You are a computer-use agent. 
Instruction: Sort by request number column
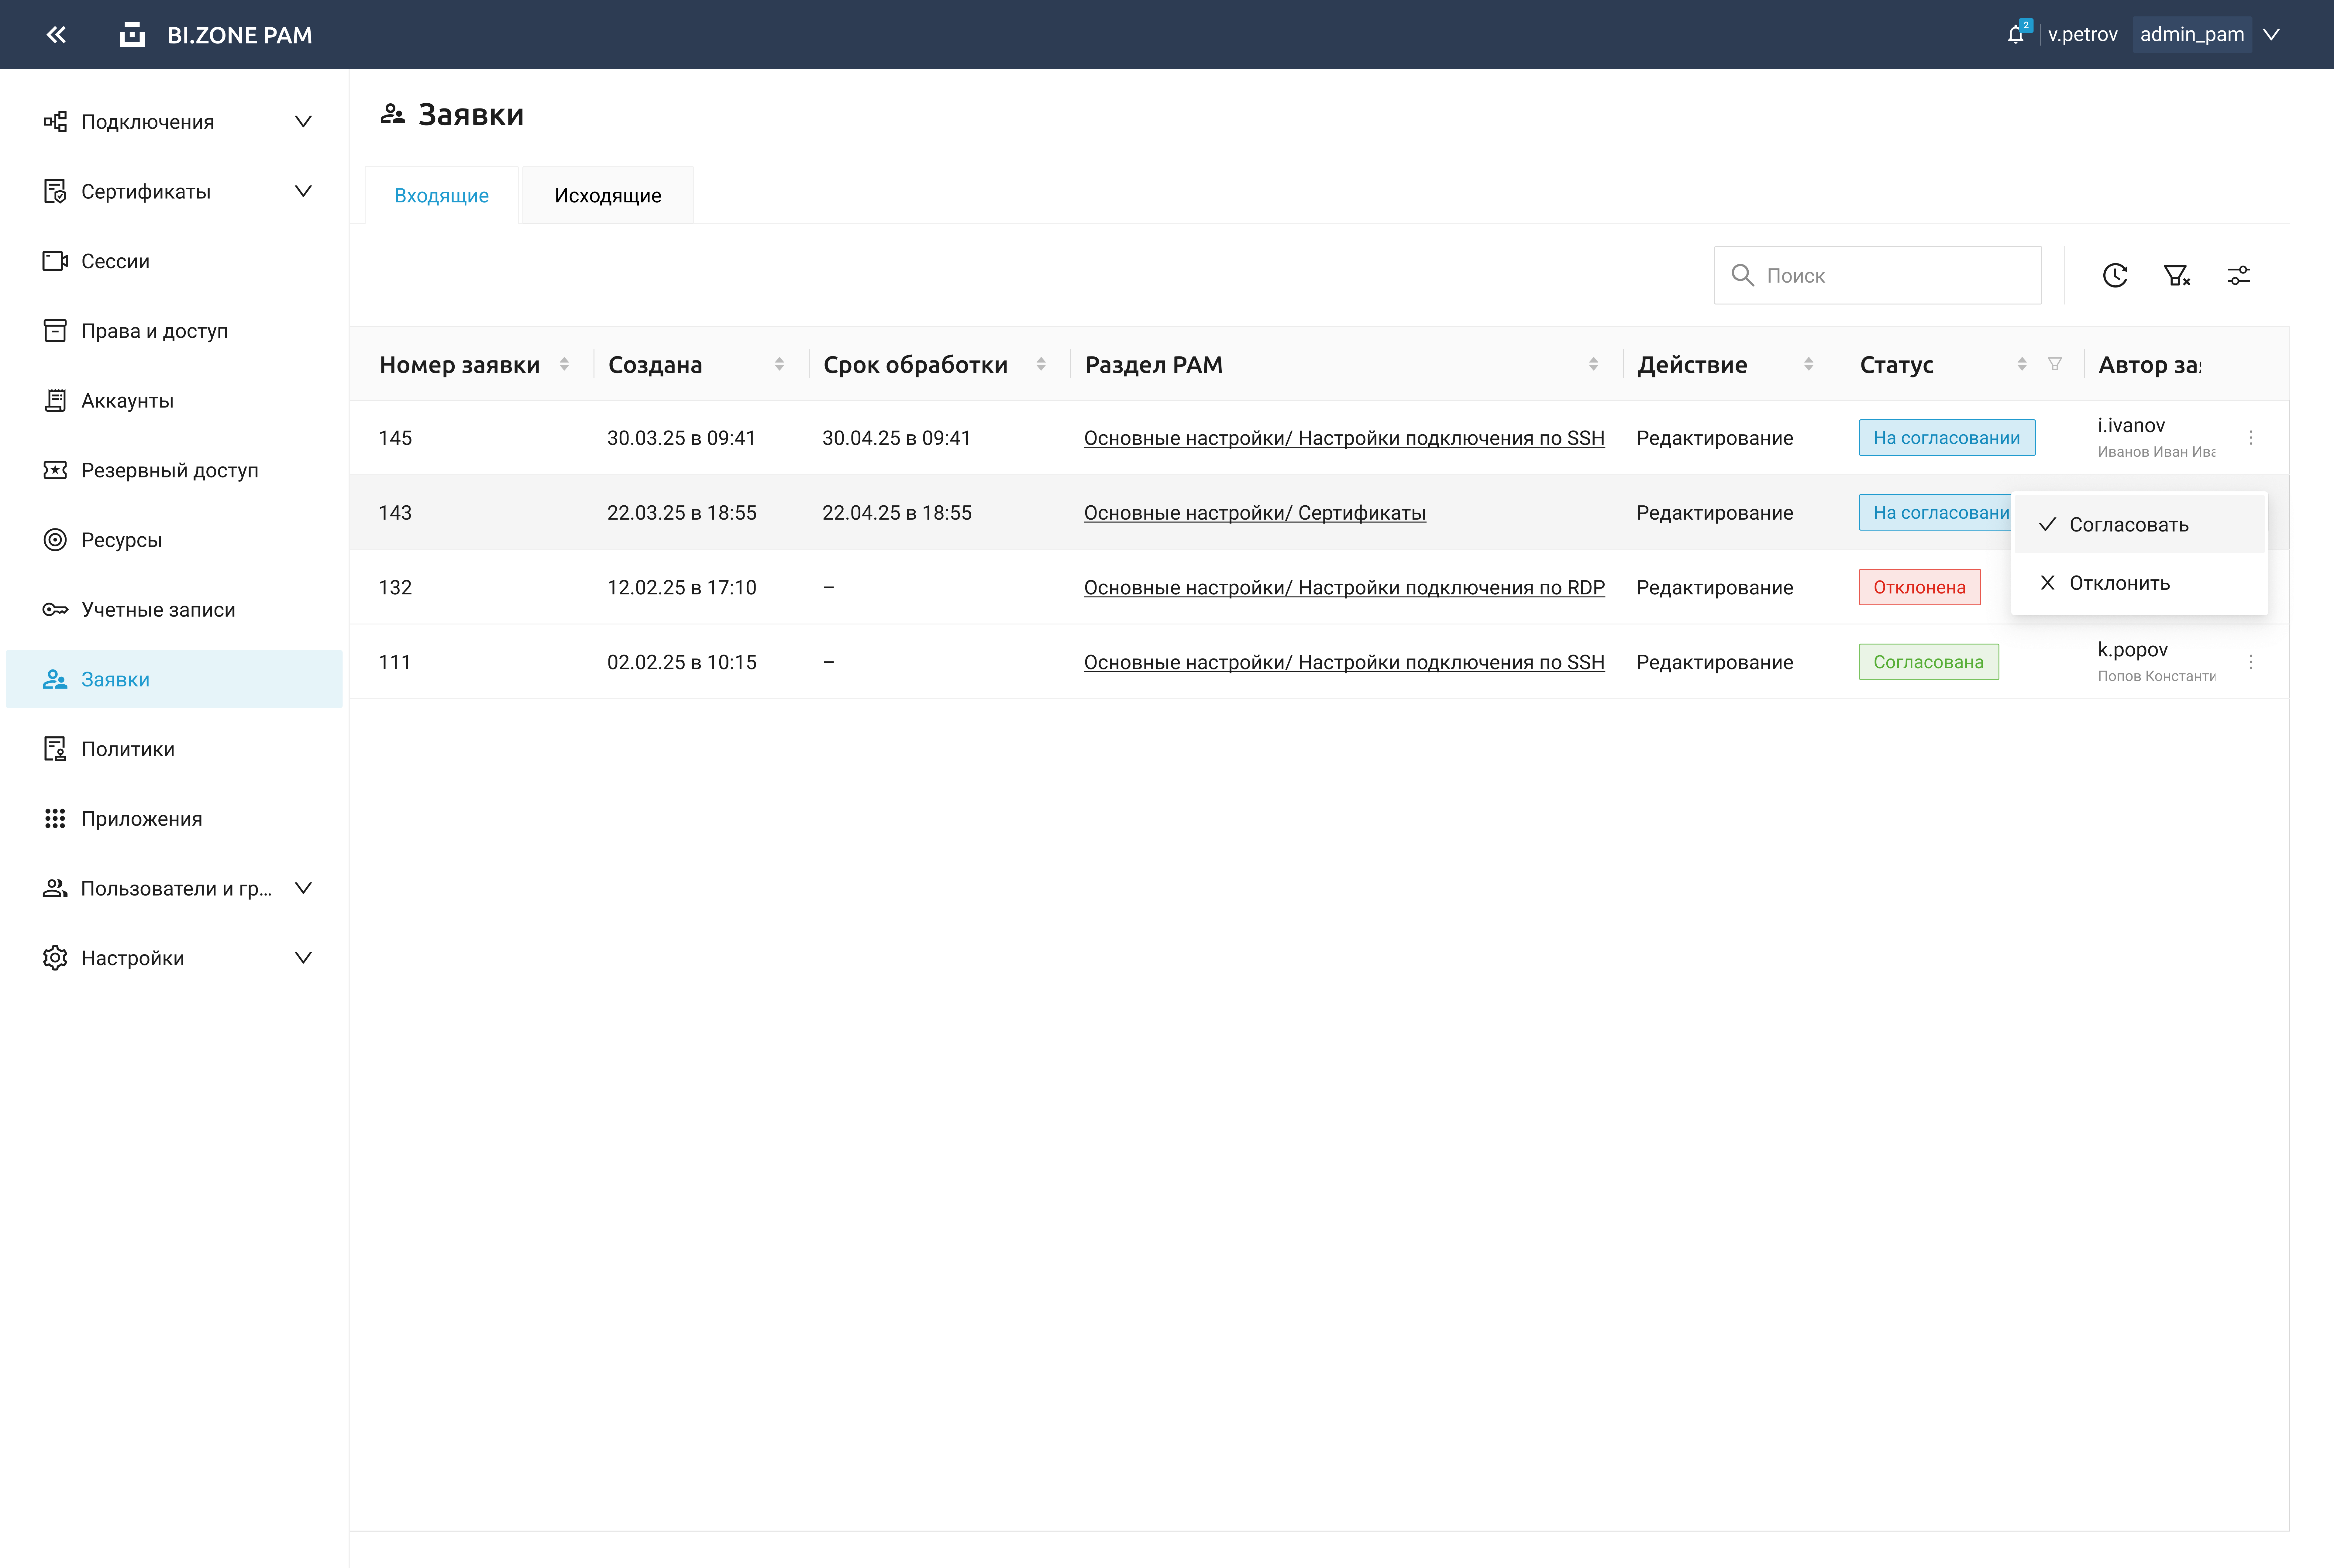pos(564,364)
